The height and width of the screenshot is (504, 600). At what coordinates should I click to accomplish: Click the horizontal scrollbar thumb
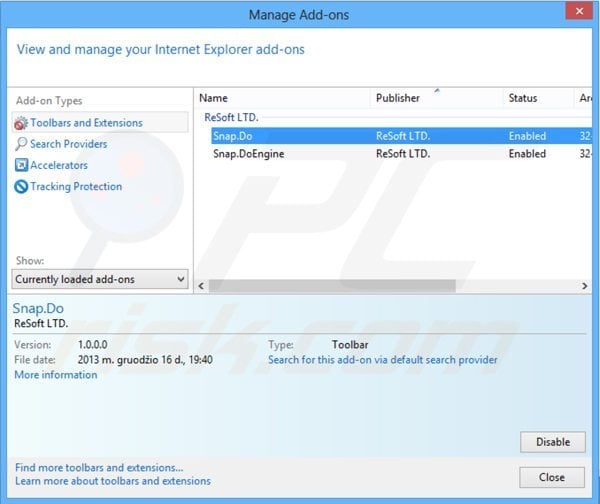pos(332,286)
